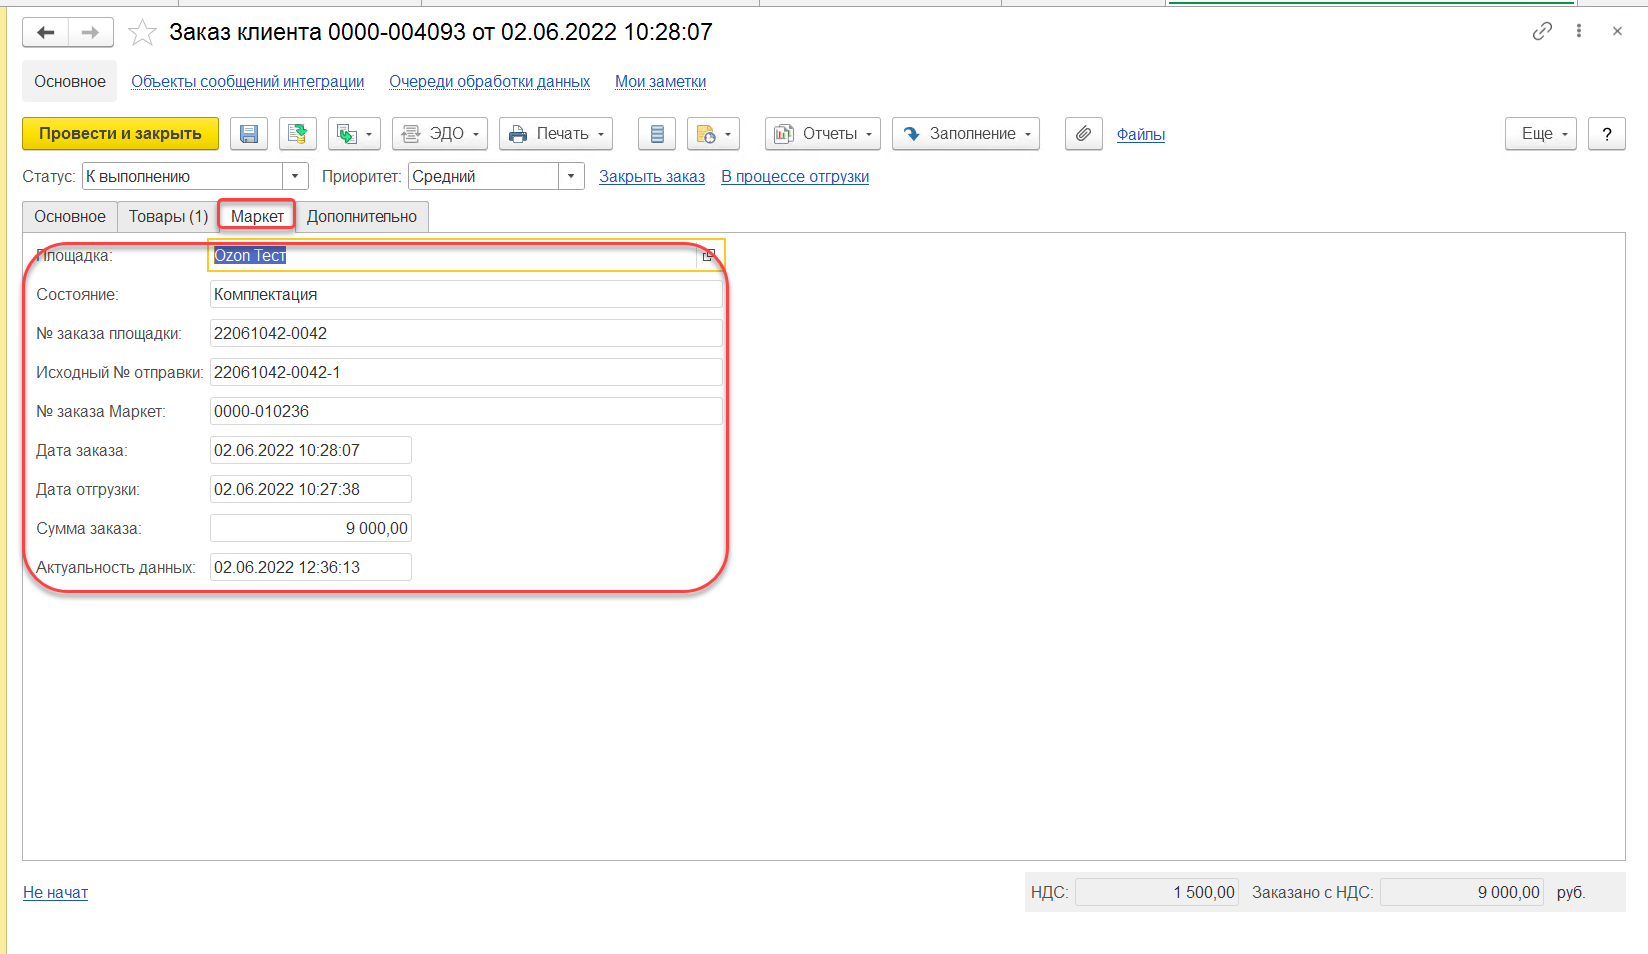Click the Сумма заказа field

[311, 529]
